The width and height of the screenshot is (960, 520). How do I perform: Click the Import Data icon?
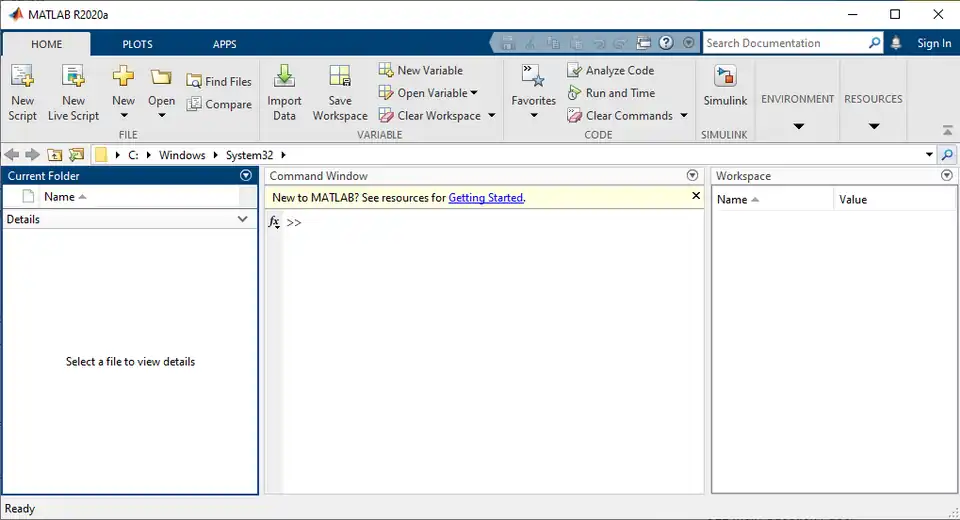[284, 77]
